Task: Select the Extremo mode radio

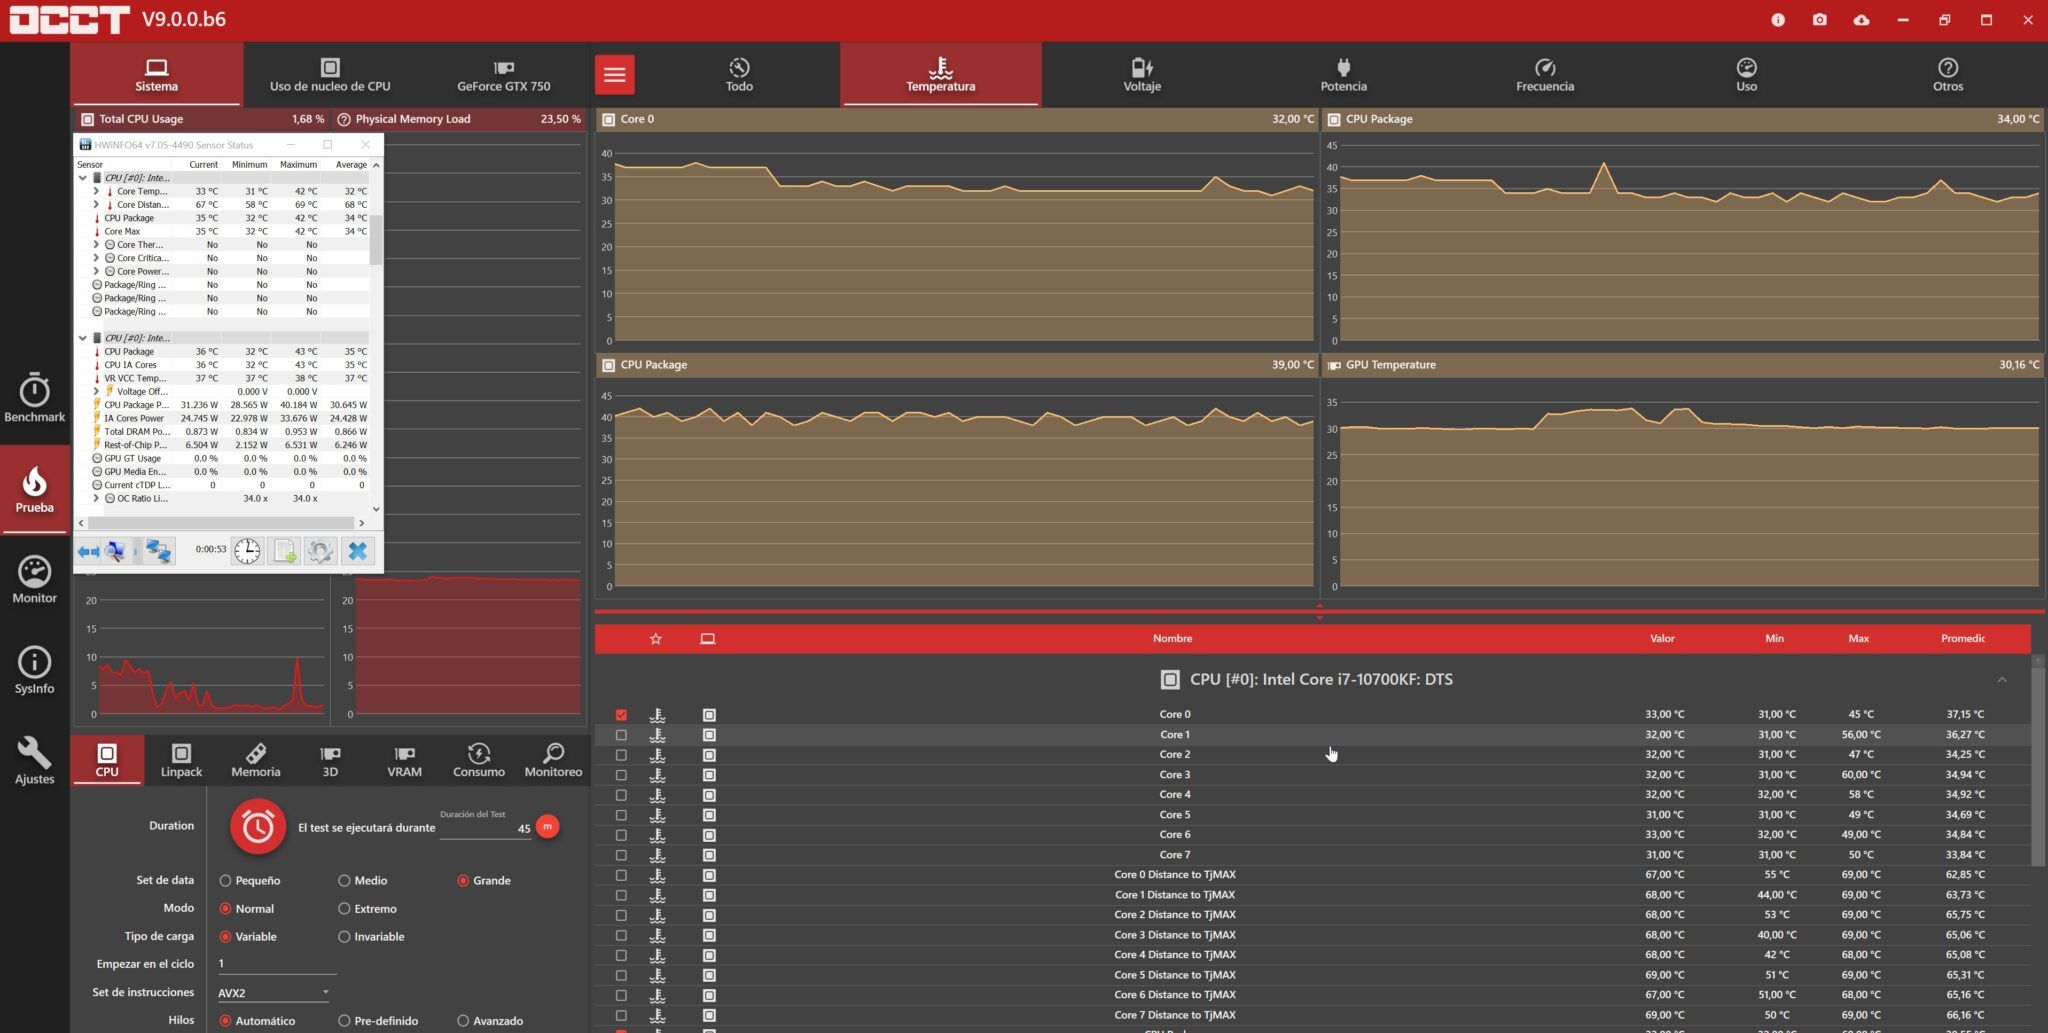Action: click(x=344, y=909)
